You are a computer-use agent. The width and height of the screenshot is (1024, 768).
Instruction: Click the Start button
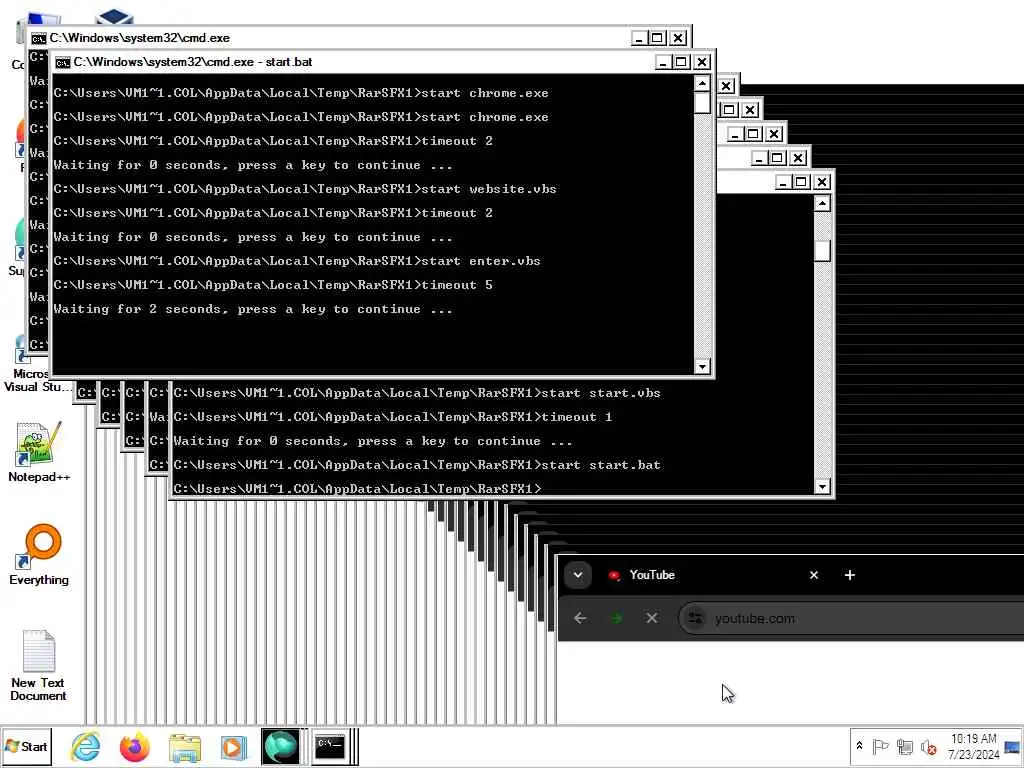26,746
